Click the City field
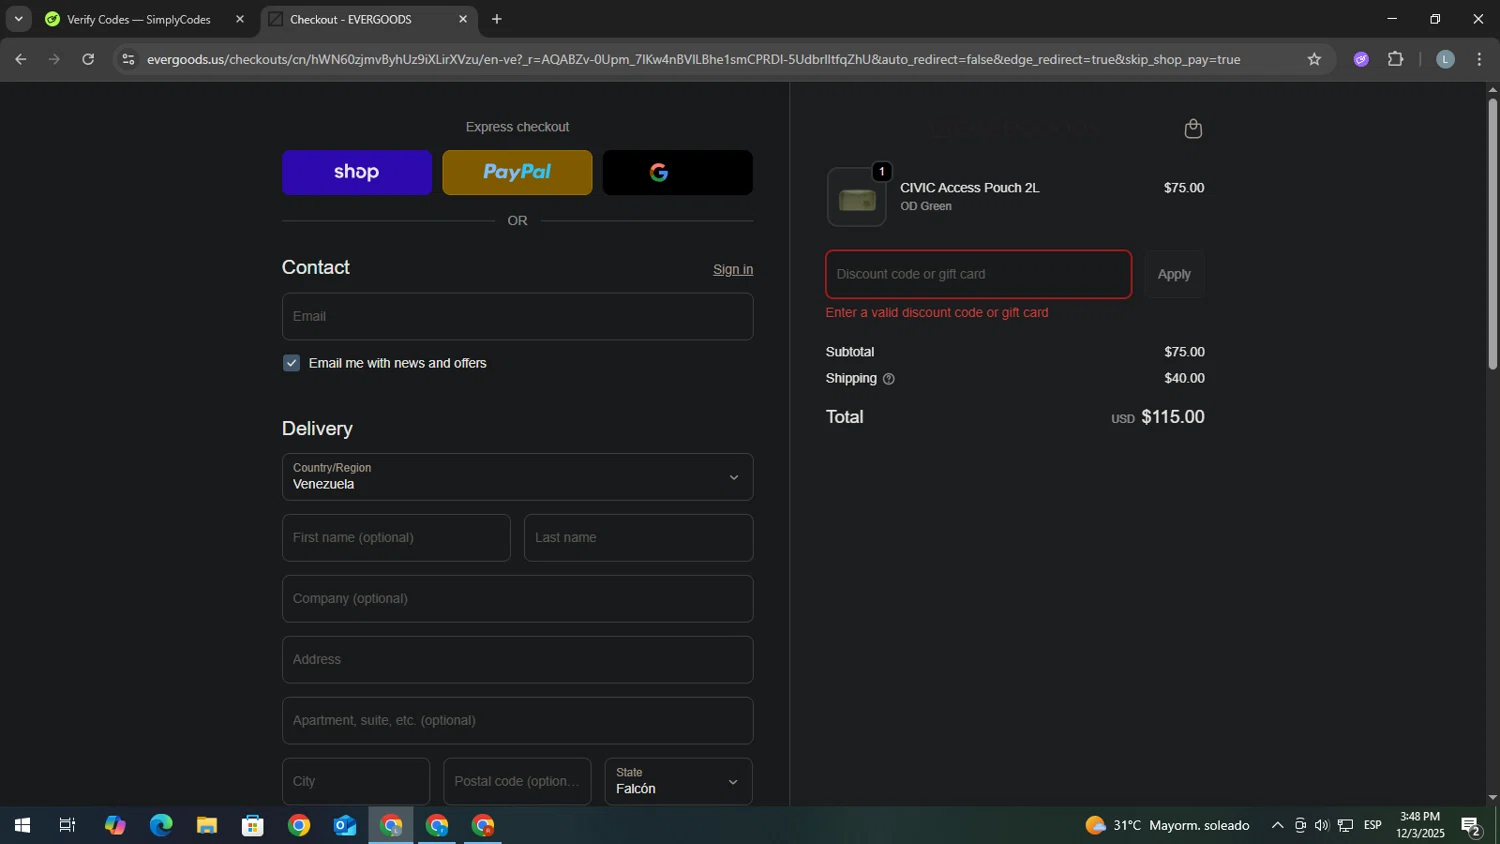 [x=356, y=781]
